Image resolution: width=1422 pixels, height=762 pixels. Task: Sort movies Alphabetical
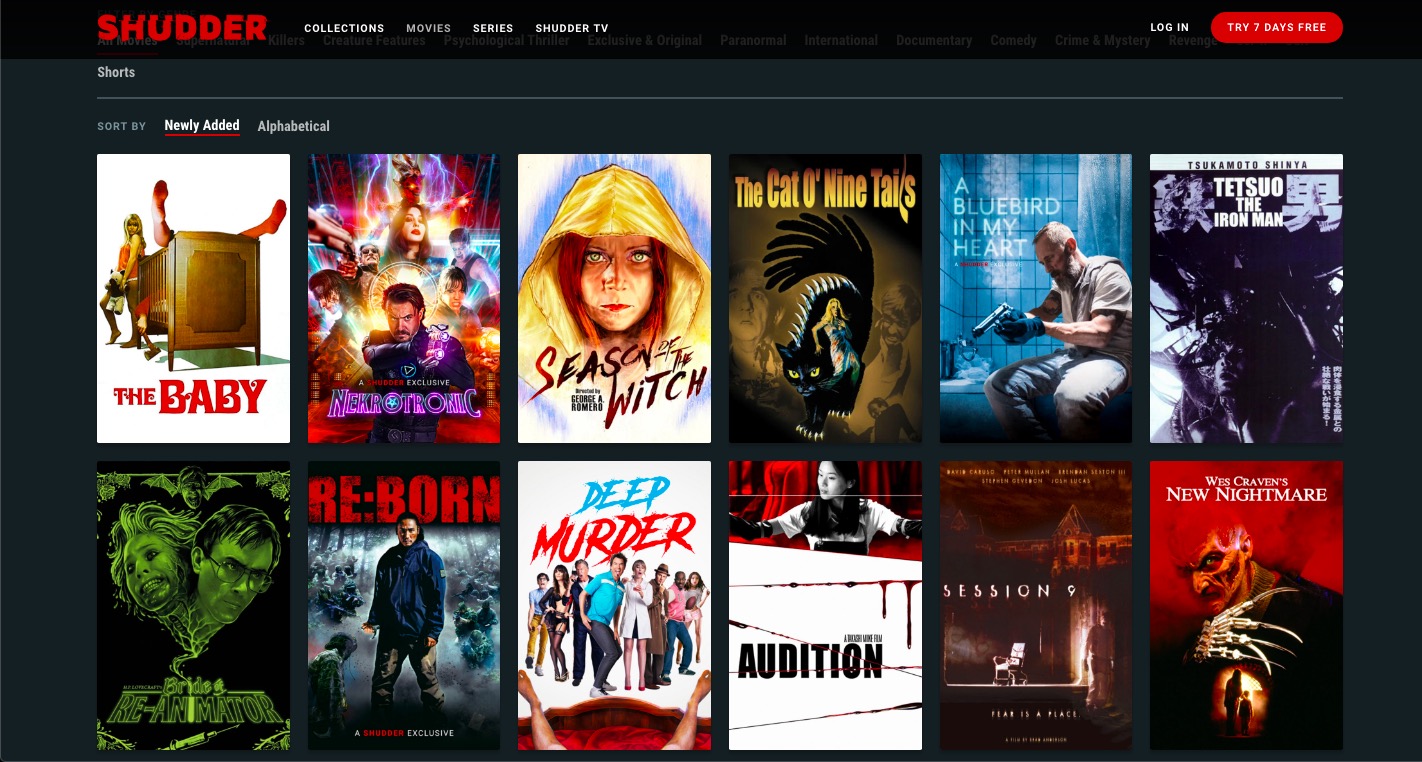point(294,126)
